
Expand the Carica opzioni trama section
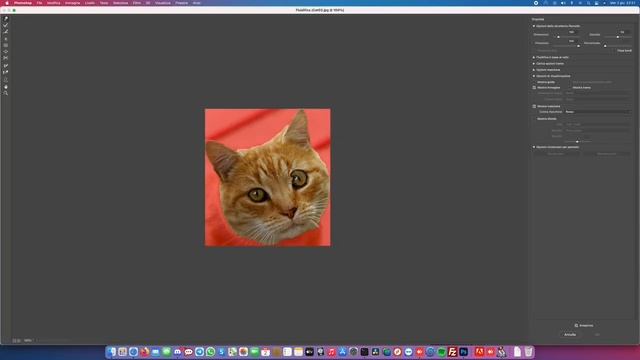533,64
